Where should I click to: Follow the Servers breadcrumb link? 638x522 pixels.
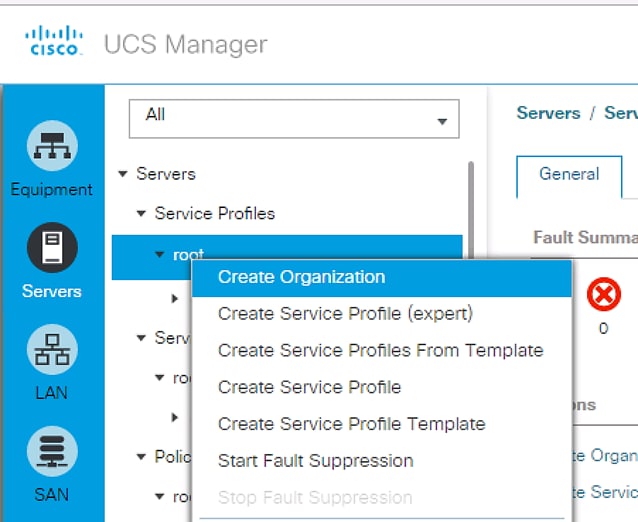548,113
